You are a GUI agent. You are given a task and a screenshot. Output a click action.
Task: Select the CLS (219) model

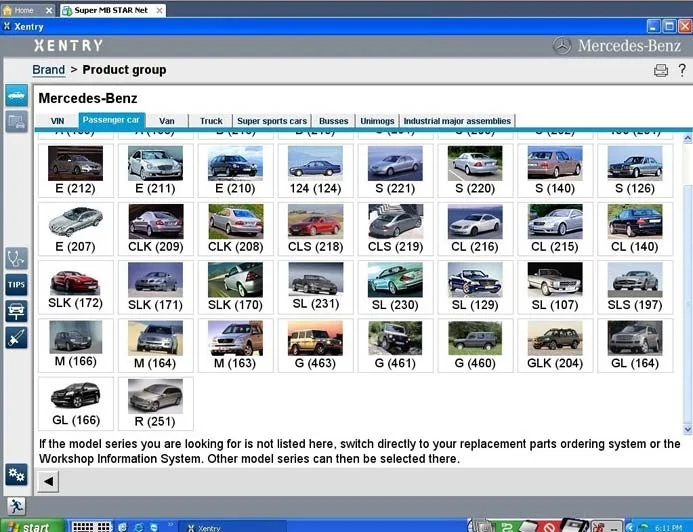(x=396, y=229)
